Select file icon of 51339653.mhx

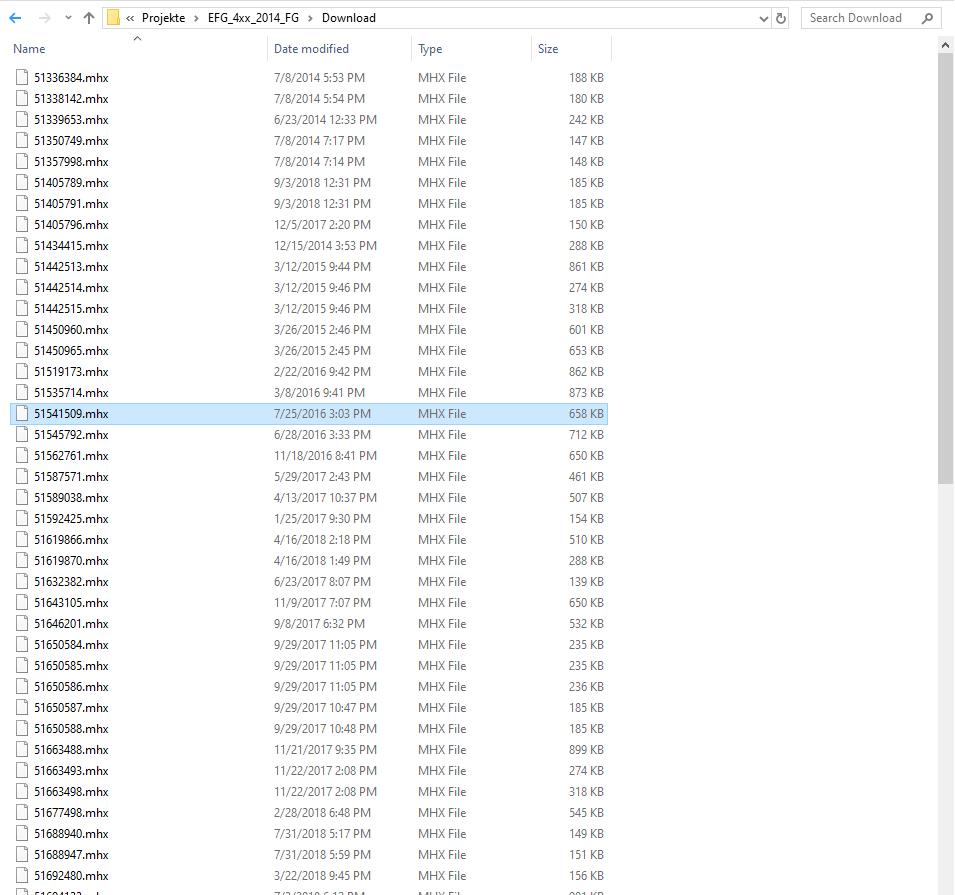click(x=22, y=119)
